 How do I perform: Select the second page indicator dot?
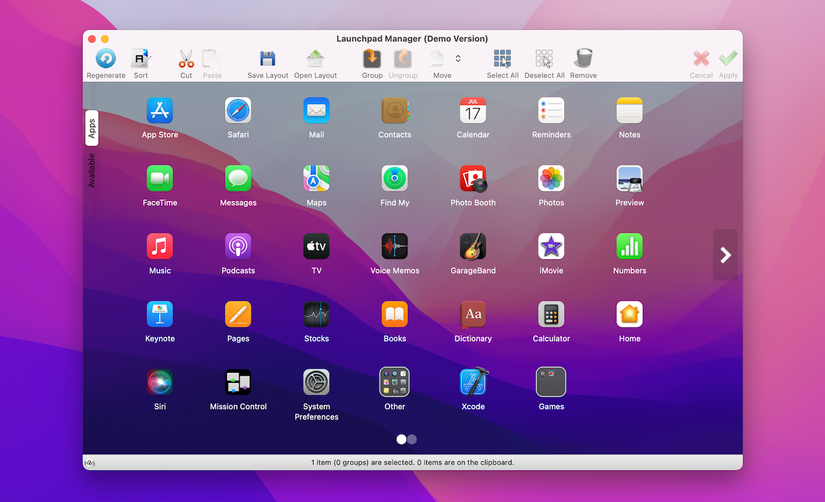point(412,439)
